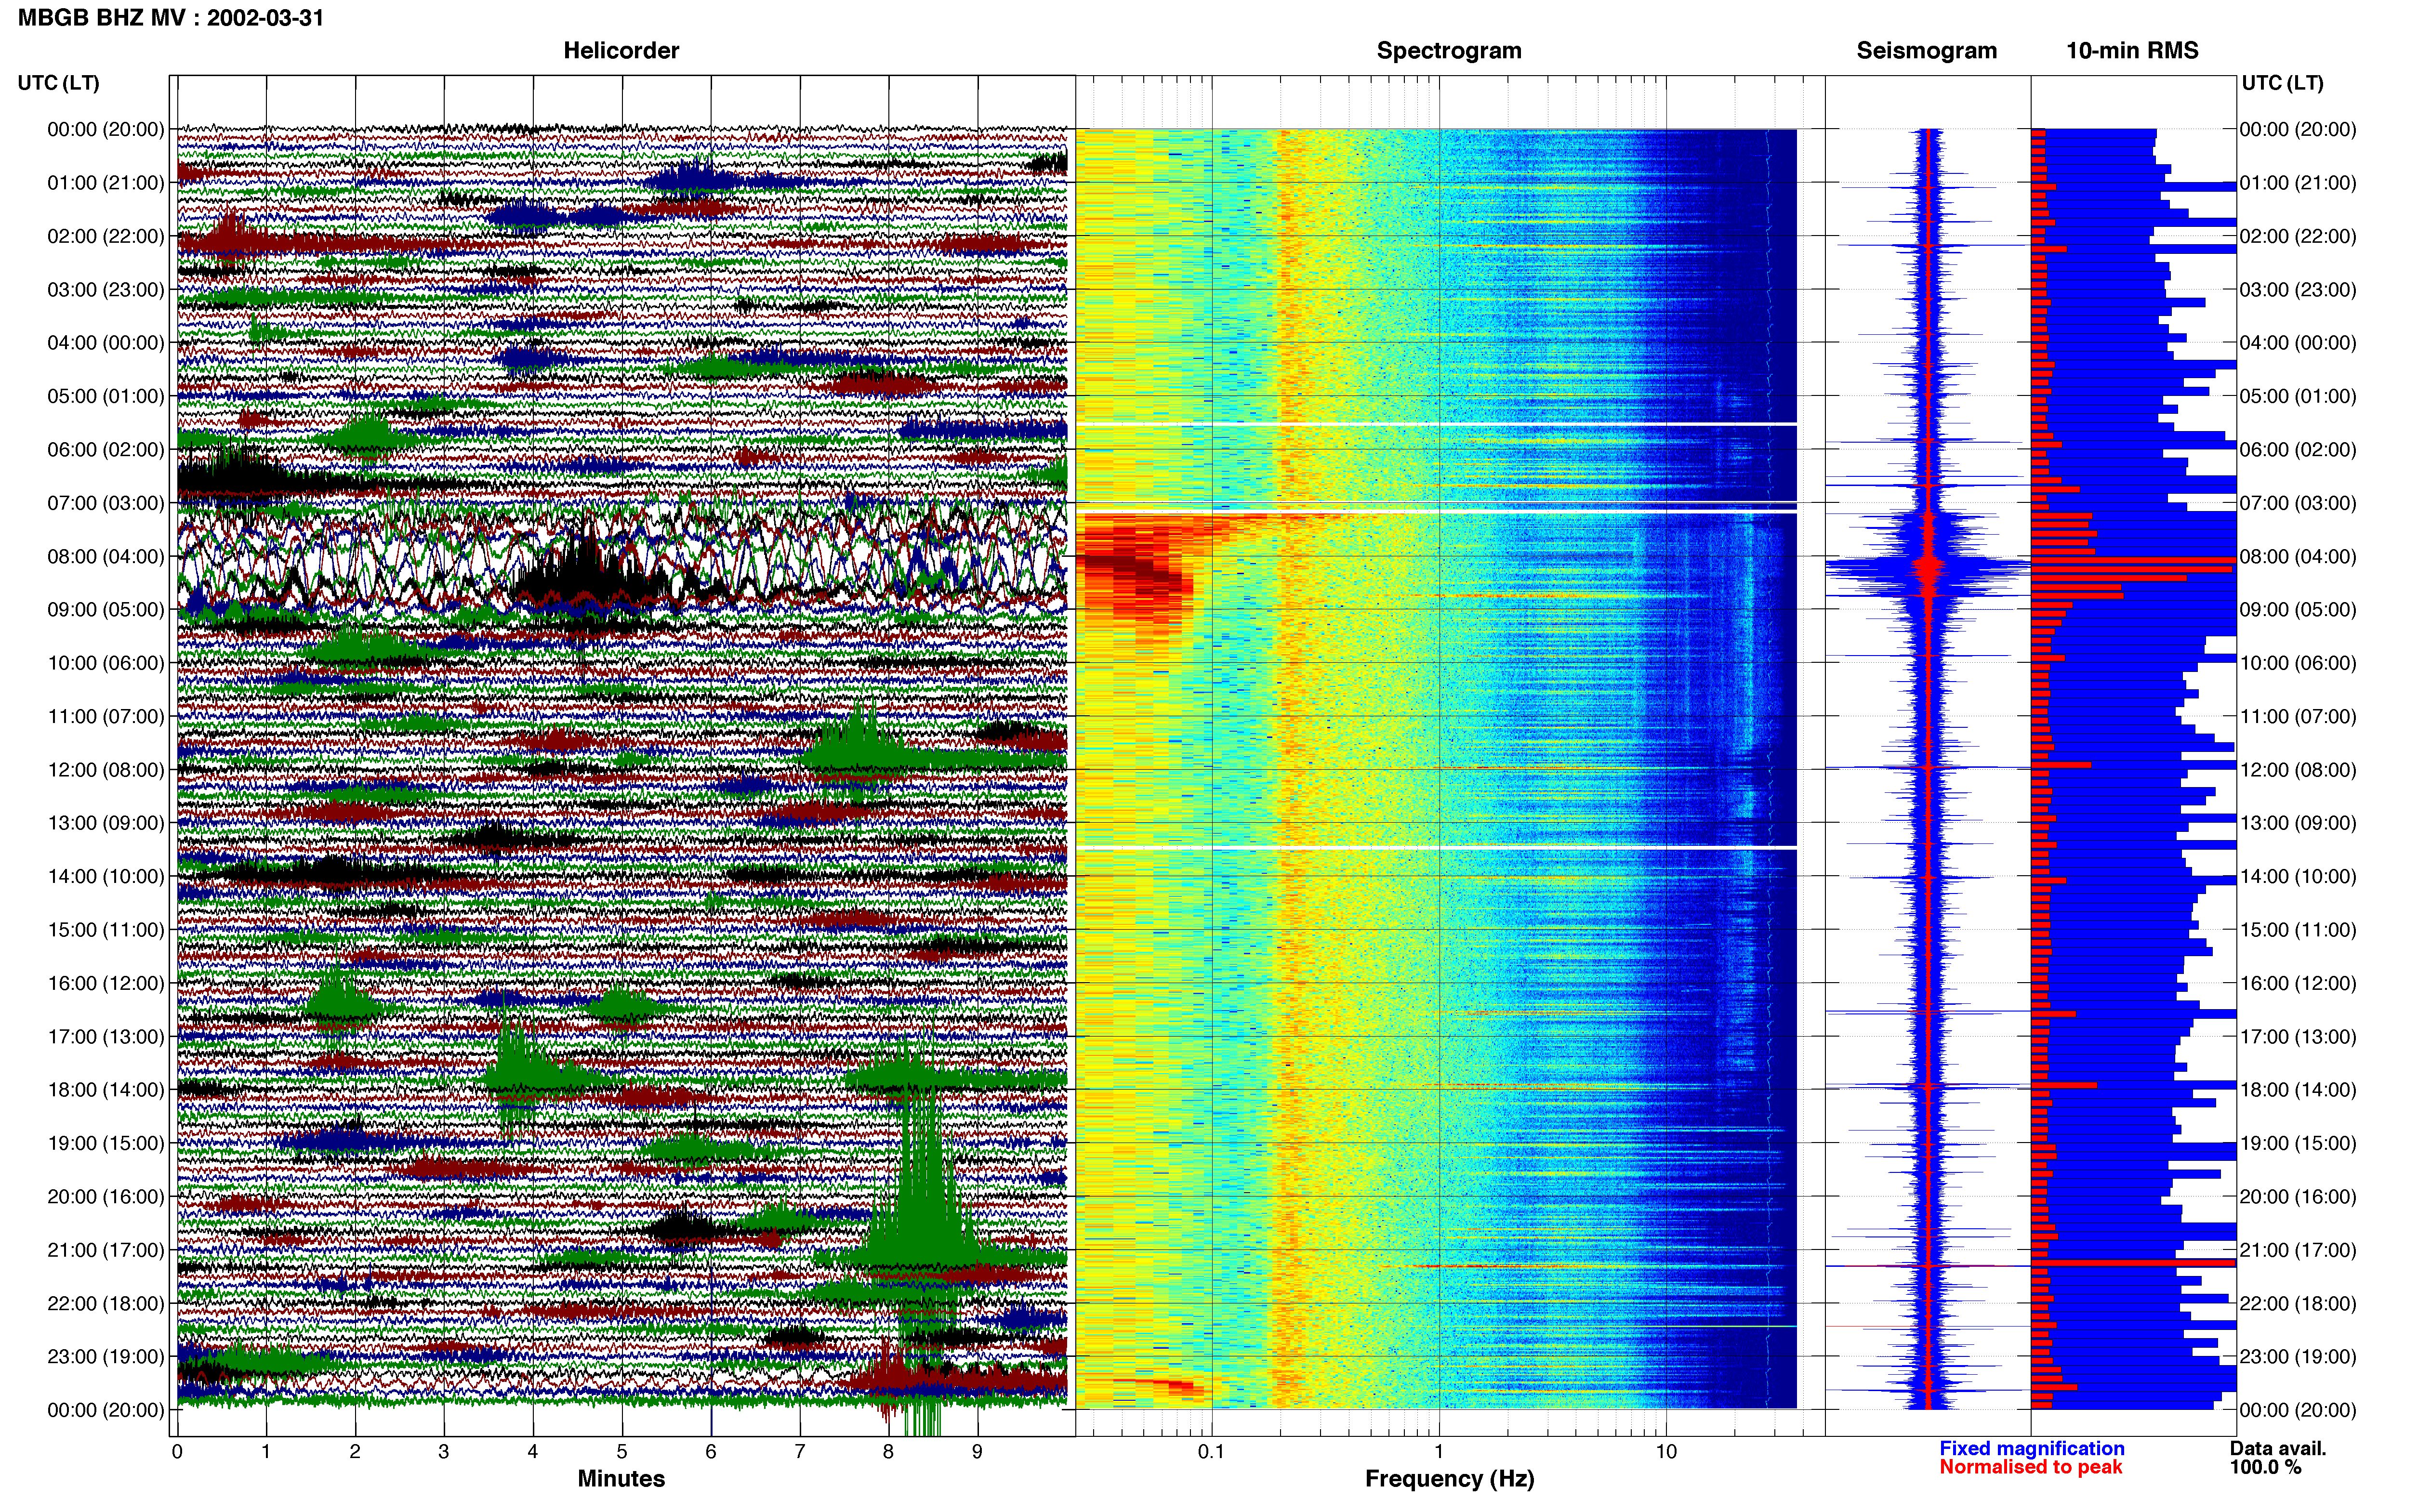The height and width of the screenshot is (1512, 2418).
Task: Click the 'Fixed magnification' legend text
Action: (2032, 1449)
